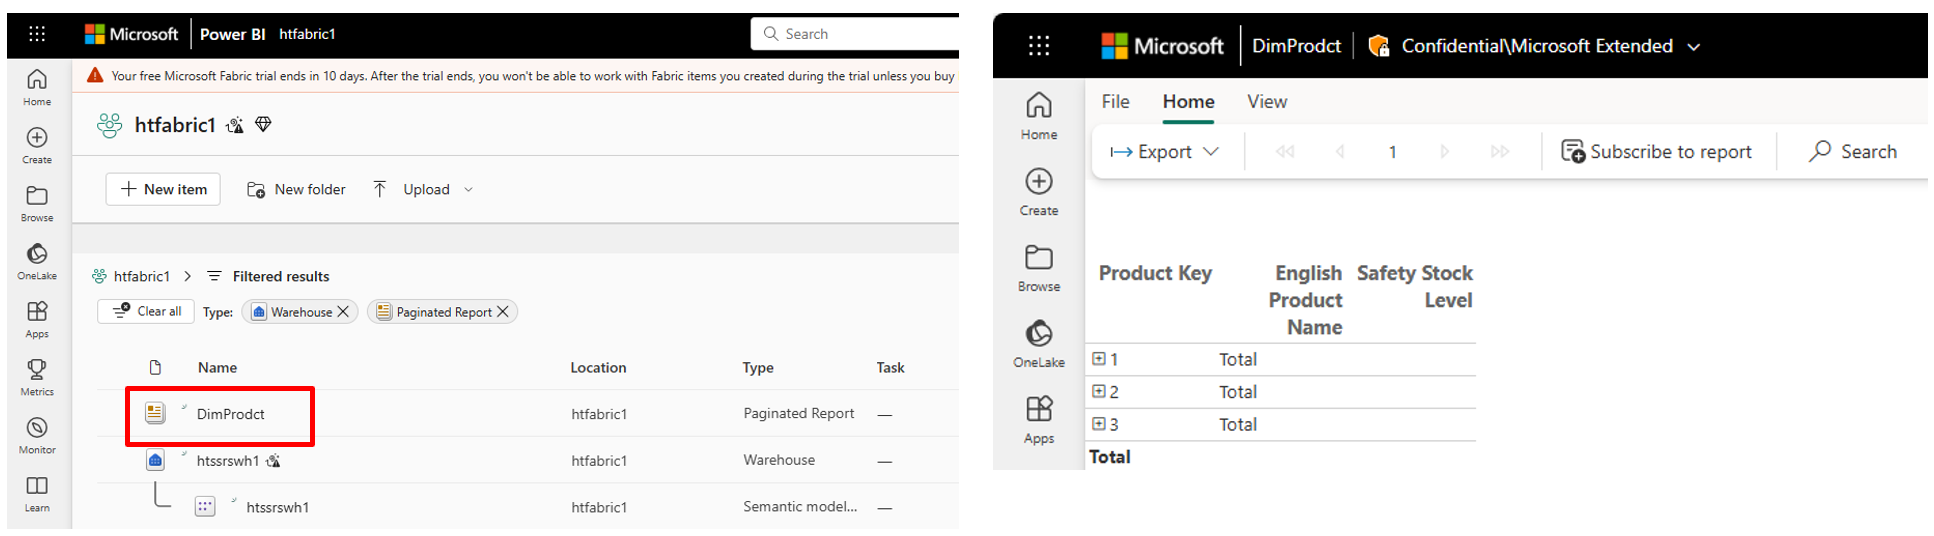The width and height of the screenshot is (1934, 536).
Task: Click the Learn book icon in sidebar
Action: point(37,492)
